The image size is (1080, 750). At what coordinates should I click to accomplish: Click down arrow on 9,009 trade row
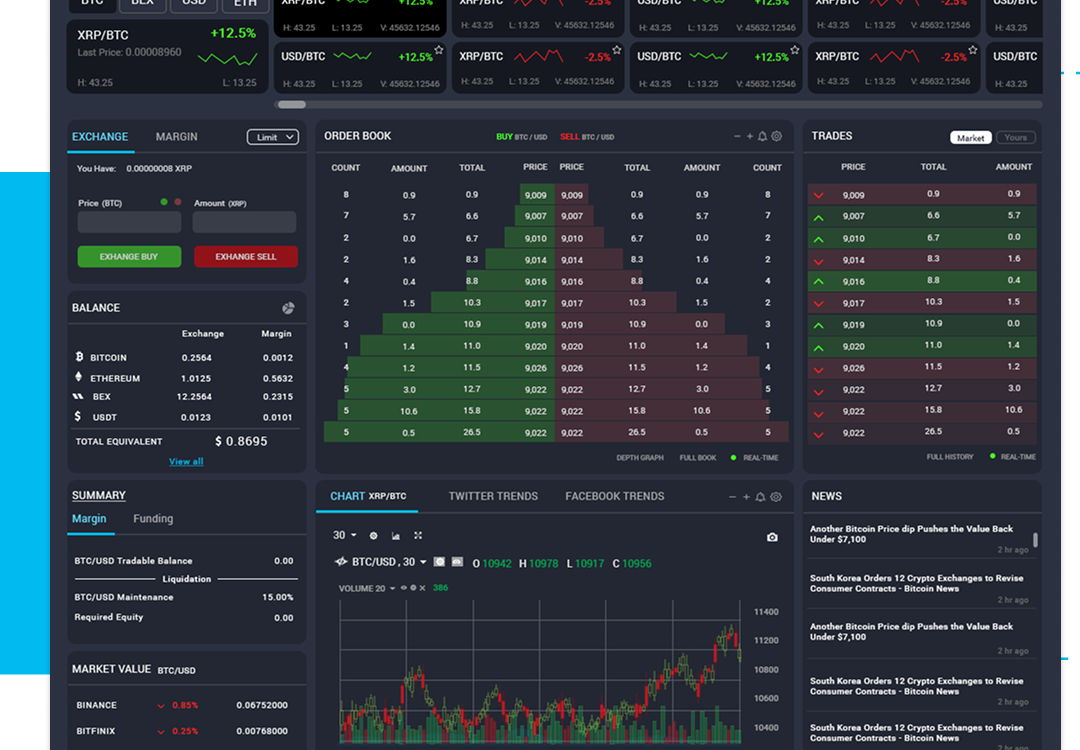click(x=818, y=195)
